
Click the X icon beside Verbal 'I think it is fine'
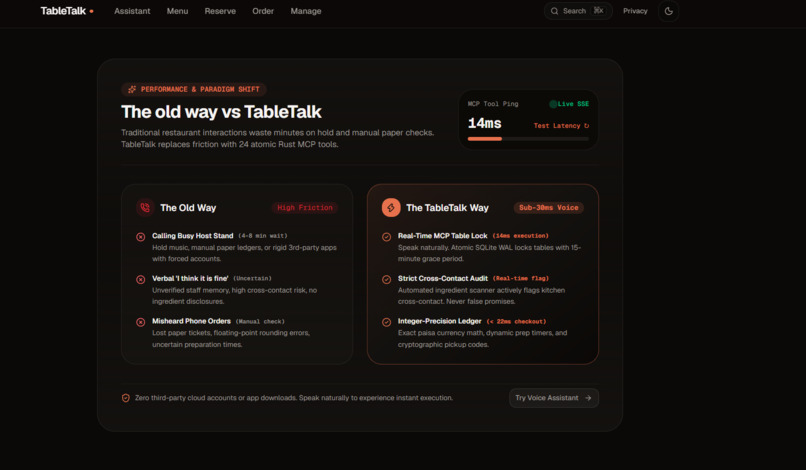(140, 280)
